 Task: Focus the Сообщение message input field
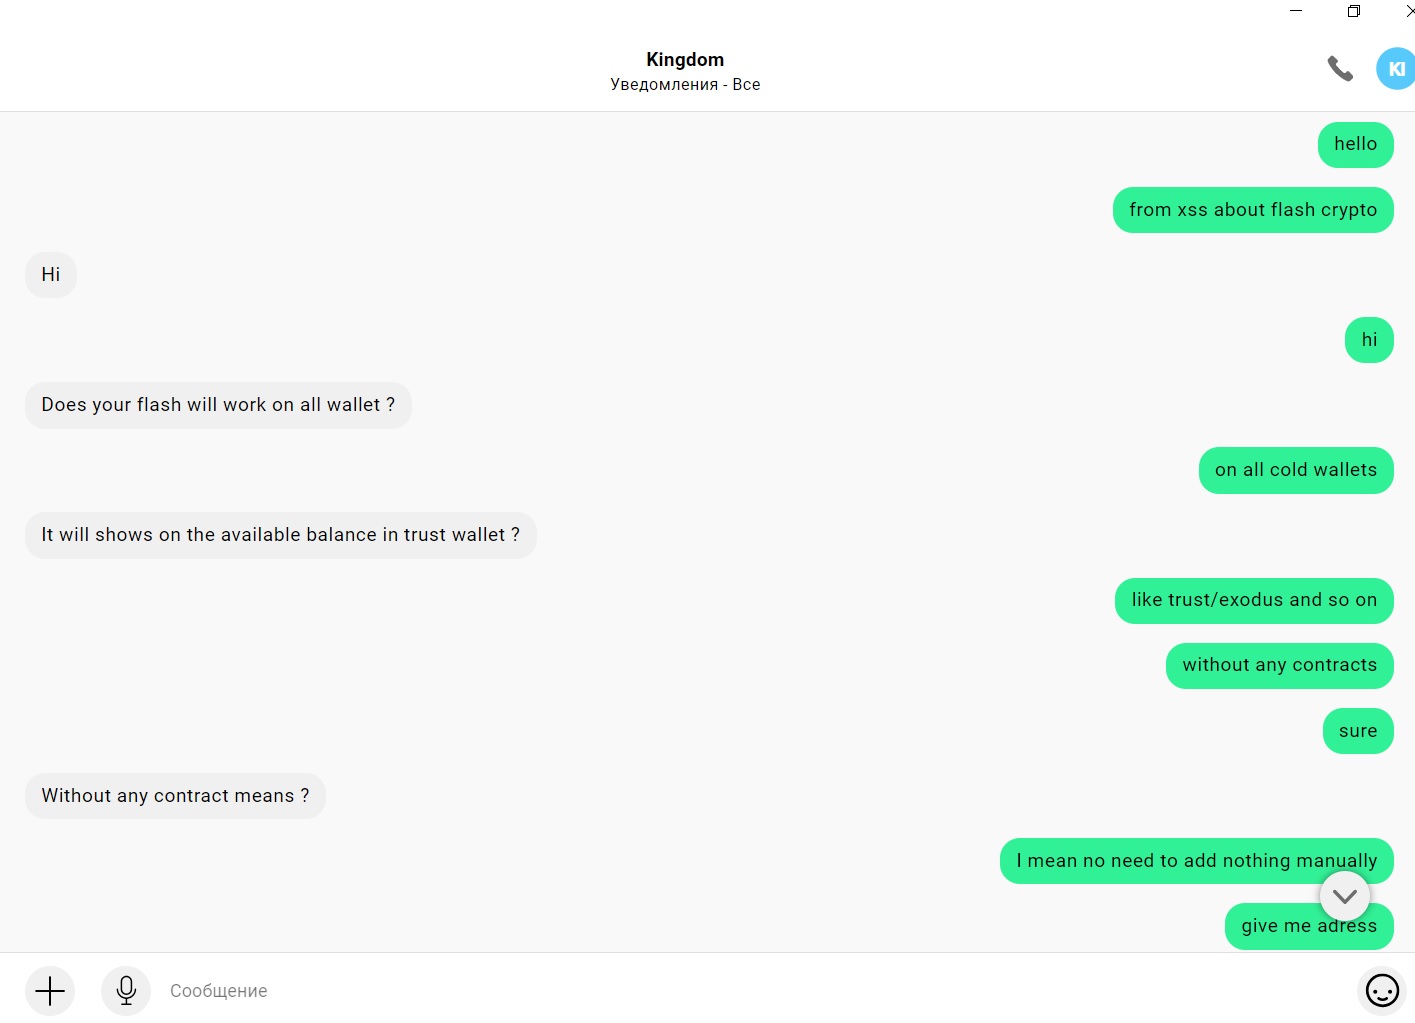click(x=700, y=991)
